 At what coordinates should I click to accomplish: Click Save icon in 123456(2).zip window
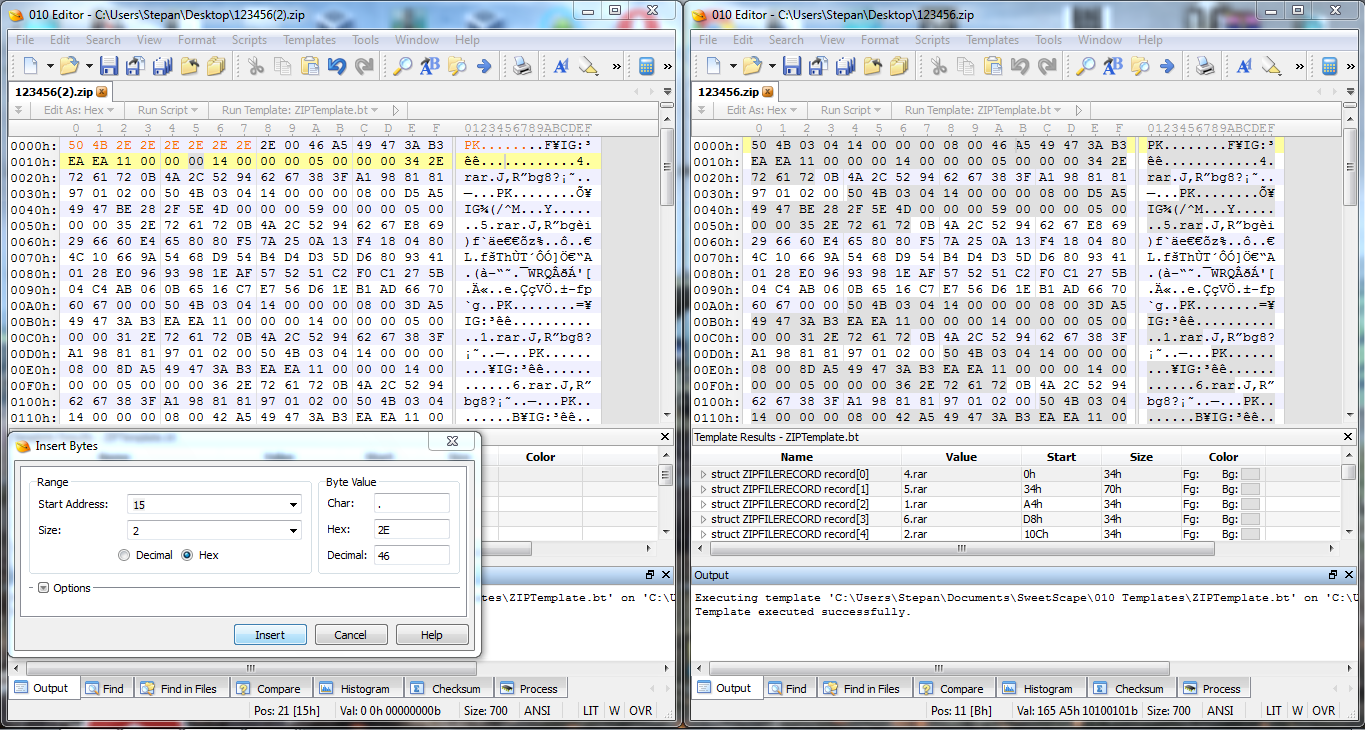click(108, 67)
